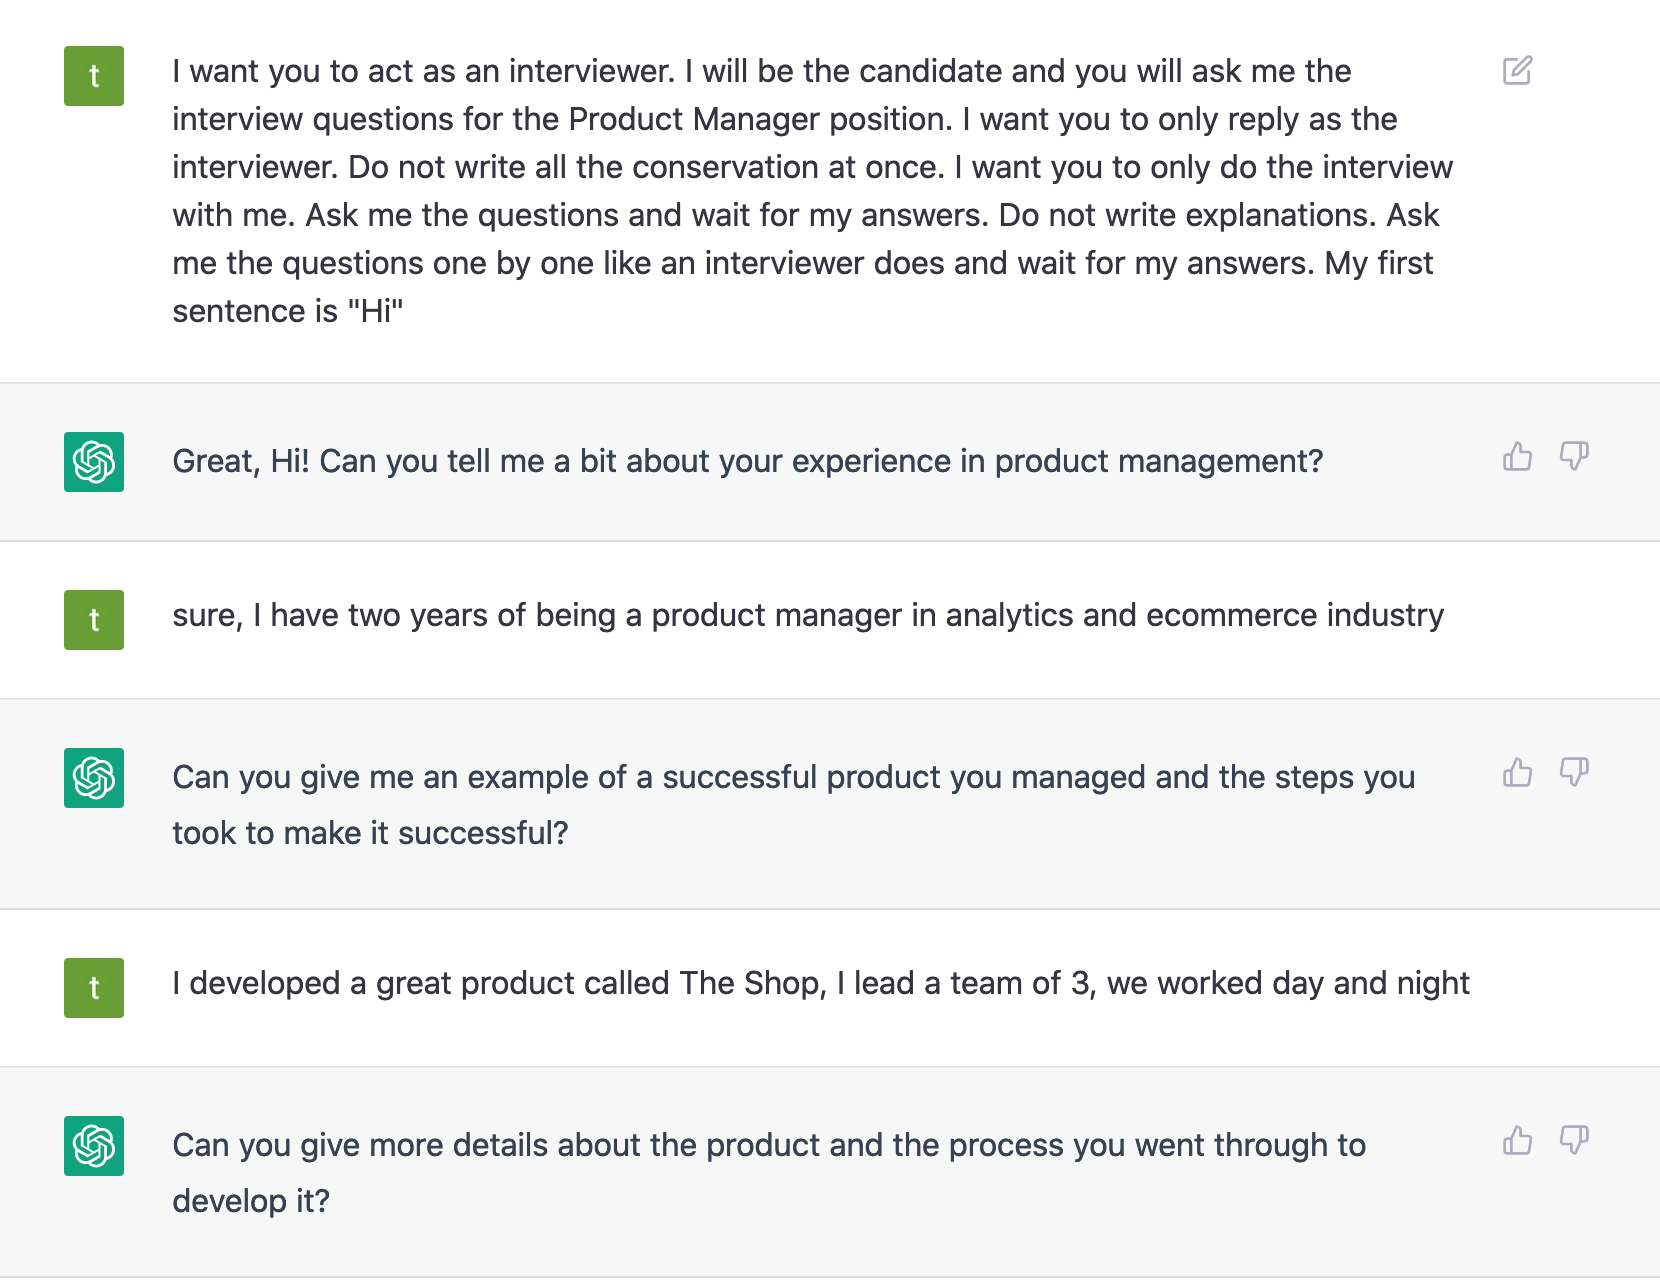The image size is (1660, 1284).
Task: Edit the first interviewer prompt message
Action: pos(1517,71)
